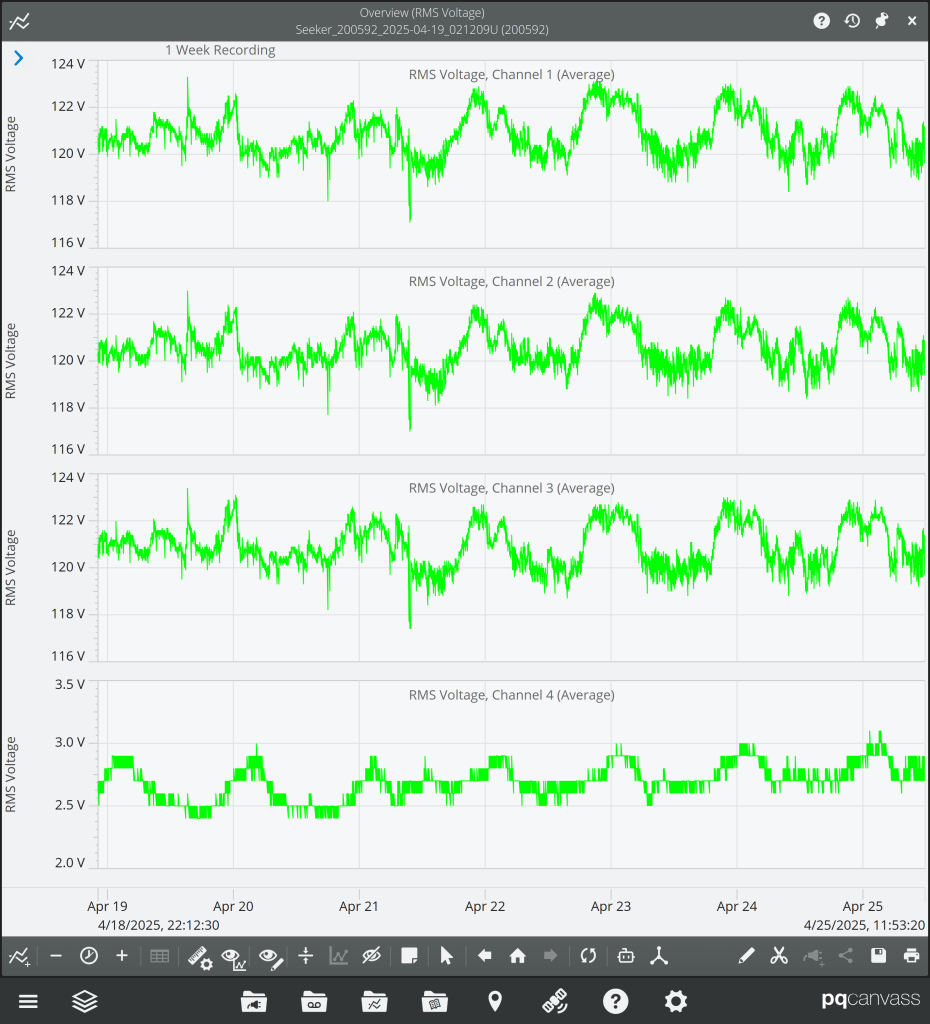Select the pointer cursor tool
This screenshot has height=1024, width=930.
coord(446,956)
